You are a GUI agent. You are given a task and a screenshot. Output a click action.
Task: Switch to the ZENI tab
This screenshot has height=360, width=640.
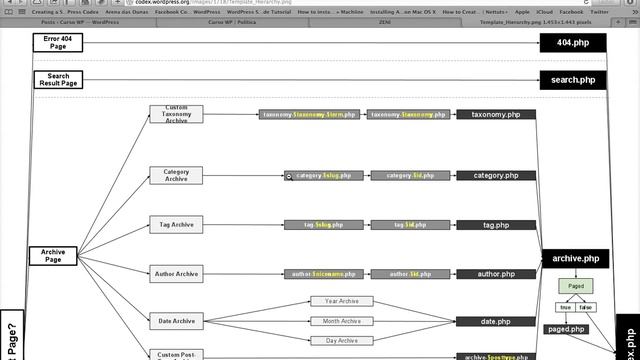385,22
